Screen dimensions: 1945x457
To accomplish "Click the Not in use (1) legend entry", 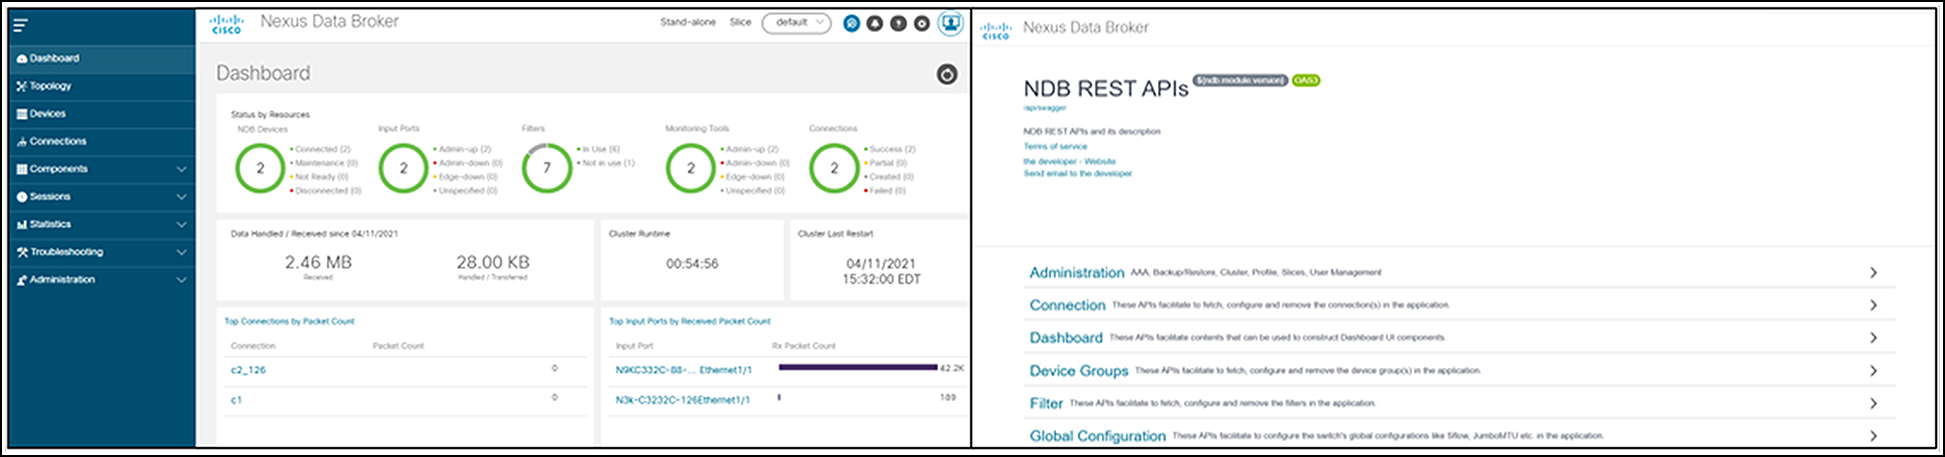I will (x=606, y=163).
